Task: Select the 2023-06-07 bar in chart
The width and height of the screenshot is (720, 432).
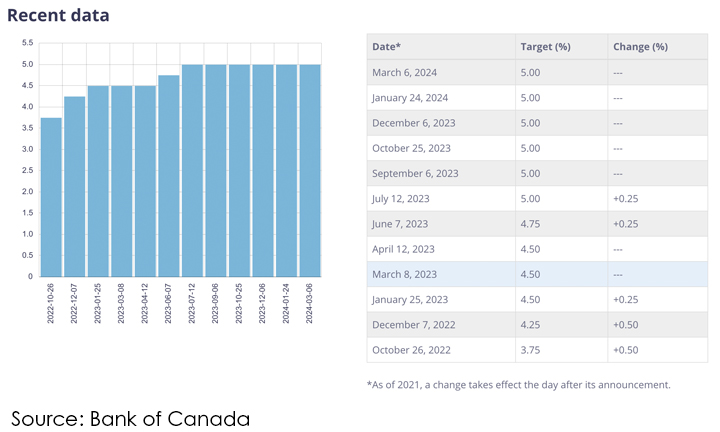Action: point(168,176)
